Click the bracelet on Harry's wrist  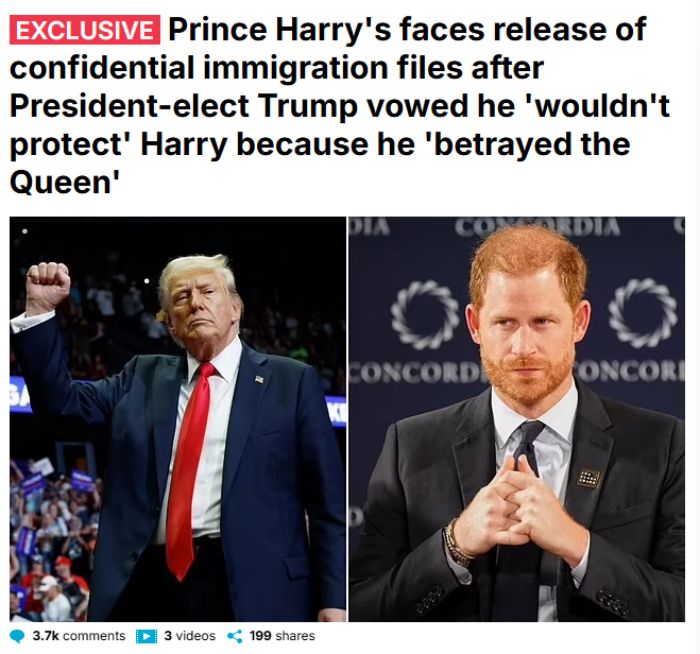(456, 544)
